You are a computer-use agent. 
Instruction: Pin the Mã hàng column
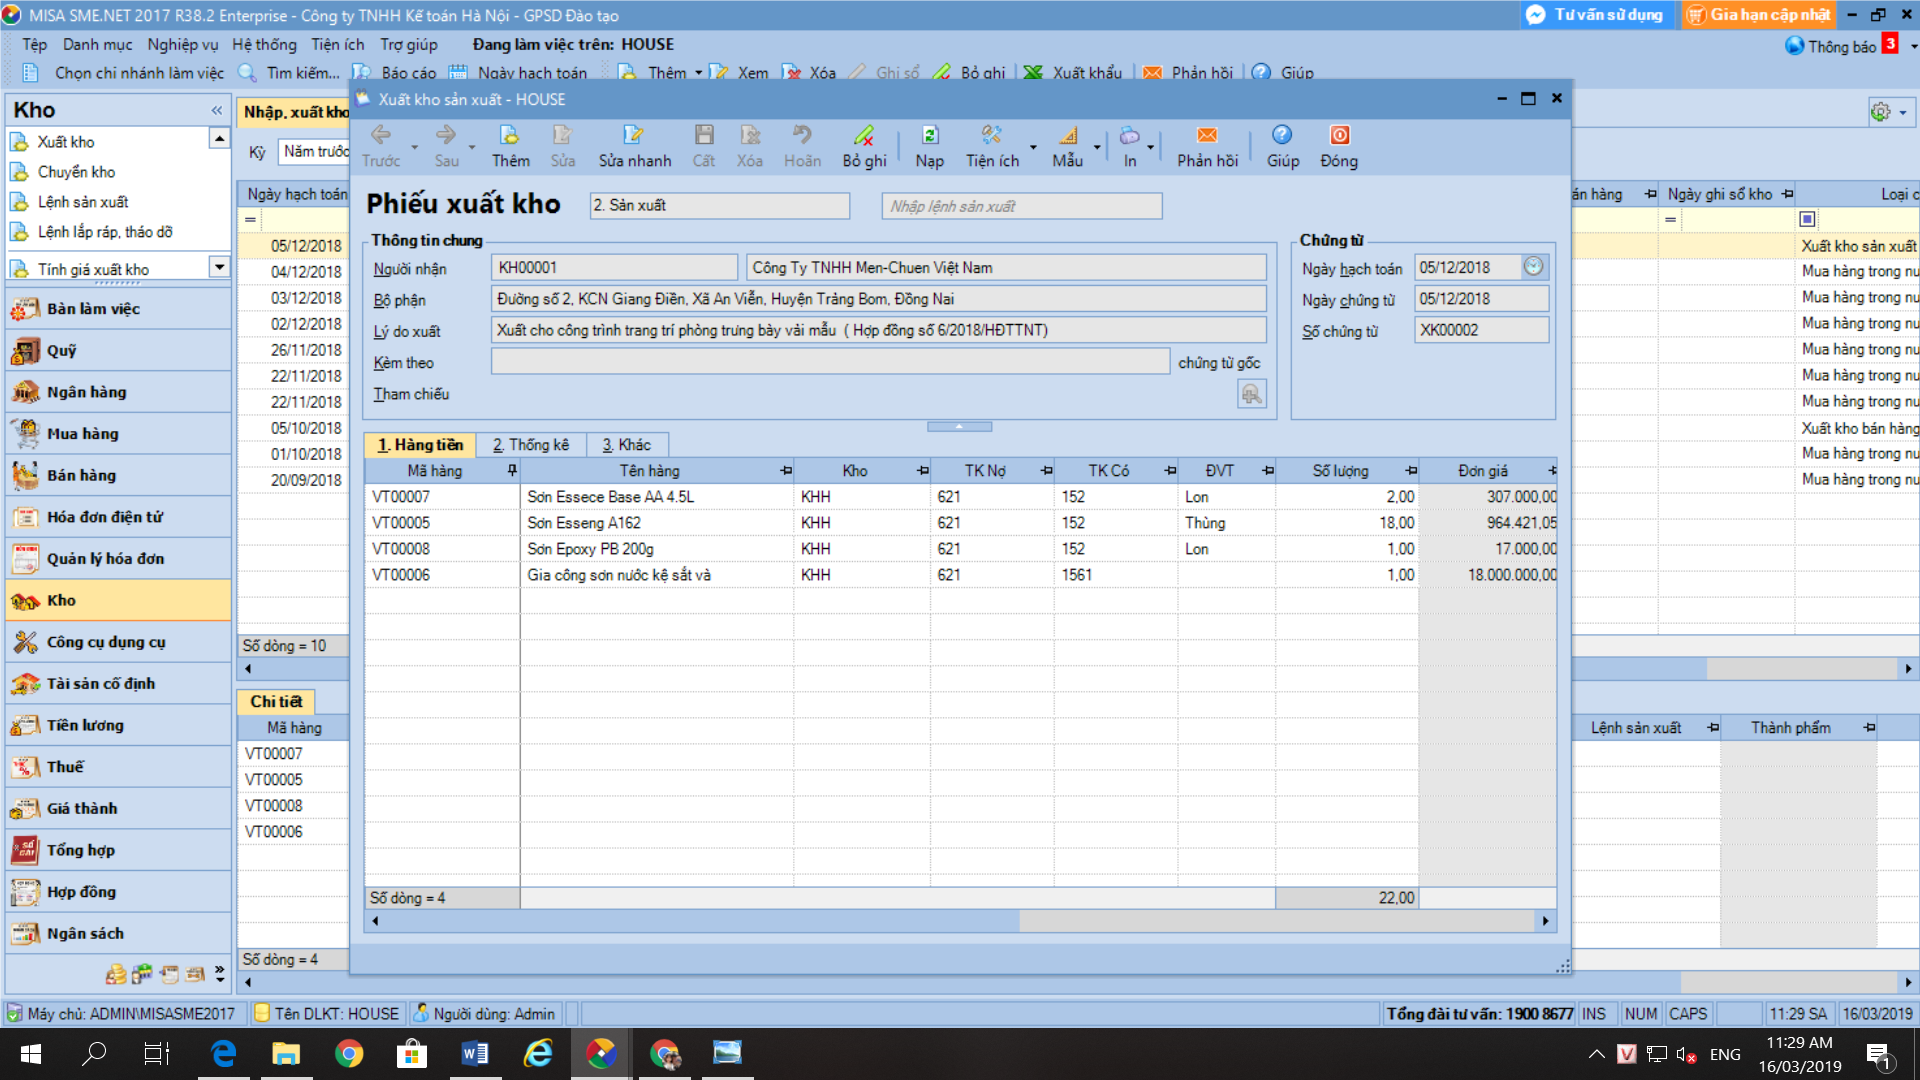(x=512, y=470)
